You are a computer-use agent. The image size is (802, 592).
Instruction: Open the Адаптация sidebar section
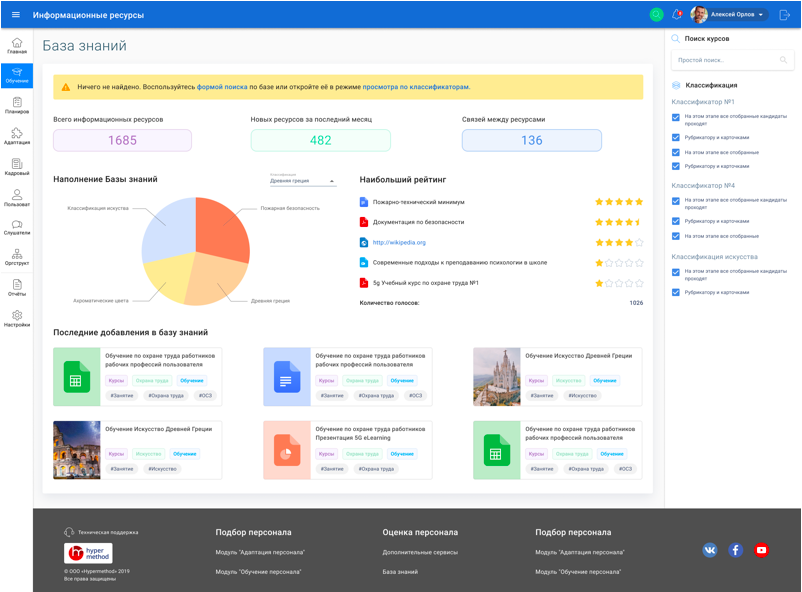tap(15, 137)
